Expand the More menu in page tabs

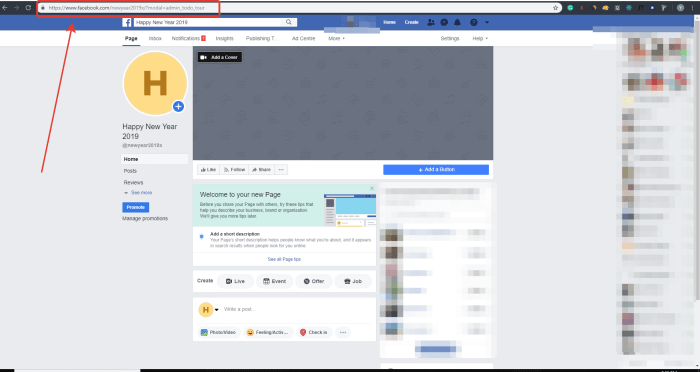[337, 38]
